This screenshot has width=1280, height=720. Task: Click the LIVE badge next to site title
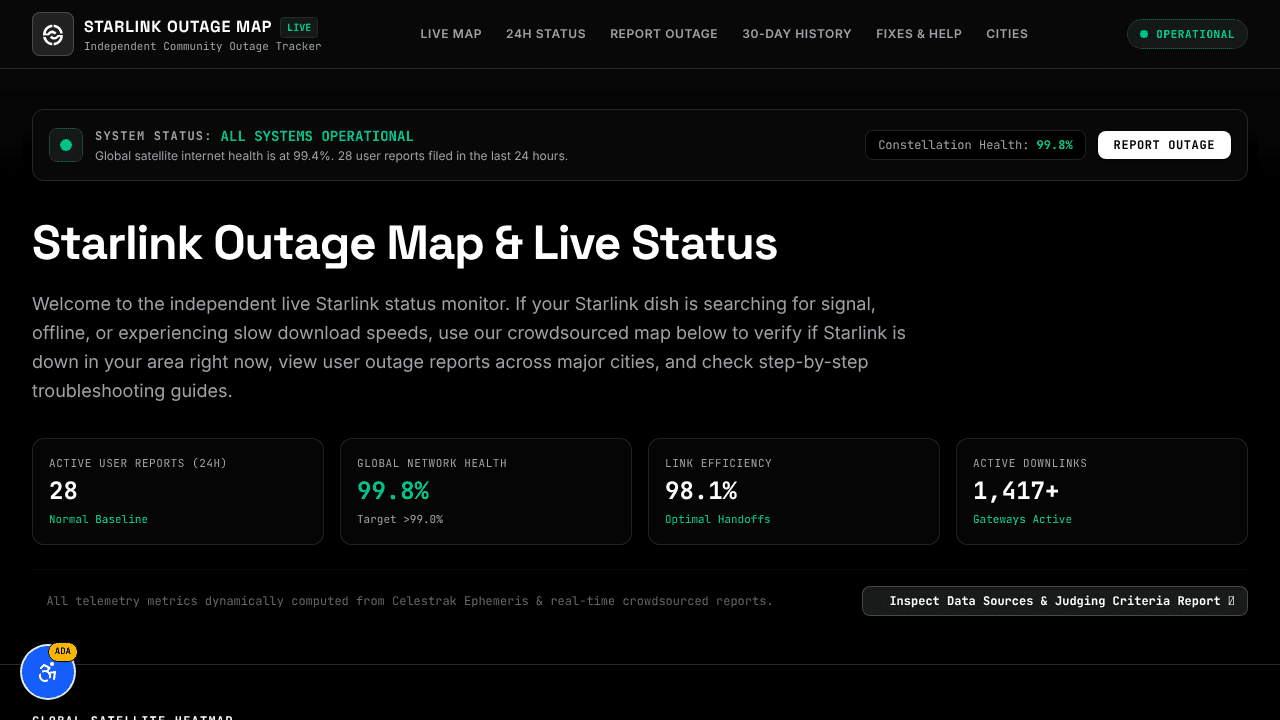[x=299, y=27]
